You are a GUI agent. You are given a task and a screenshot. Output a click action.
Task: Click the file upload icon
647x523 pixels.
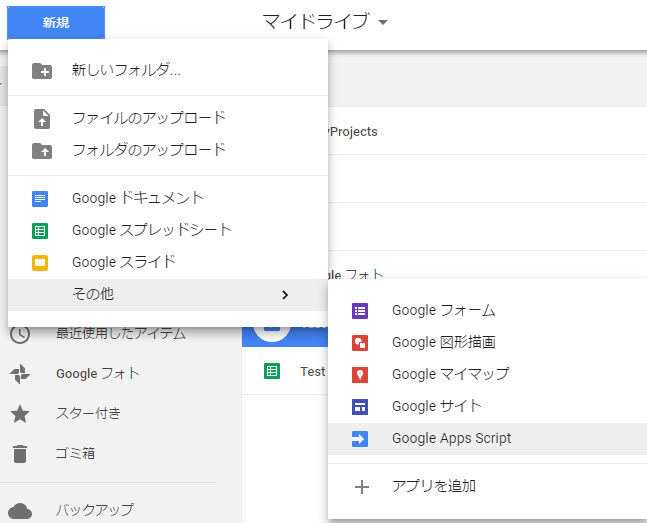tap(42, 119)
